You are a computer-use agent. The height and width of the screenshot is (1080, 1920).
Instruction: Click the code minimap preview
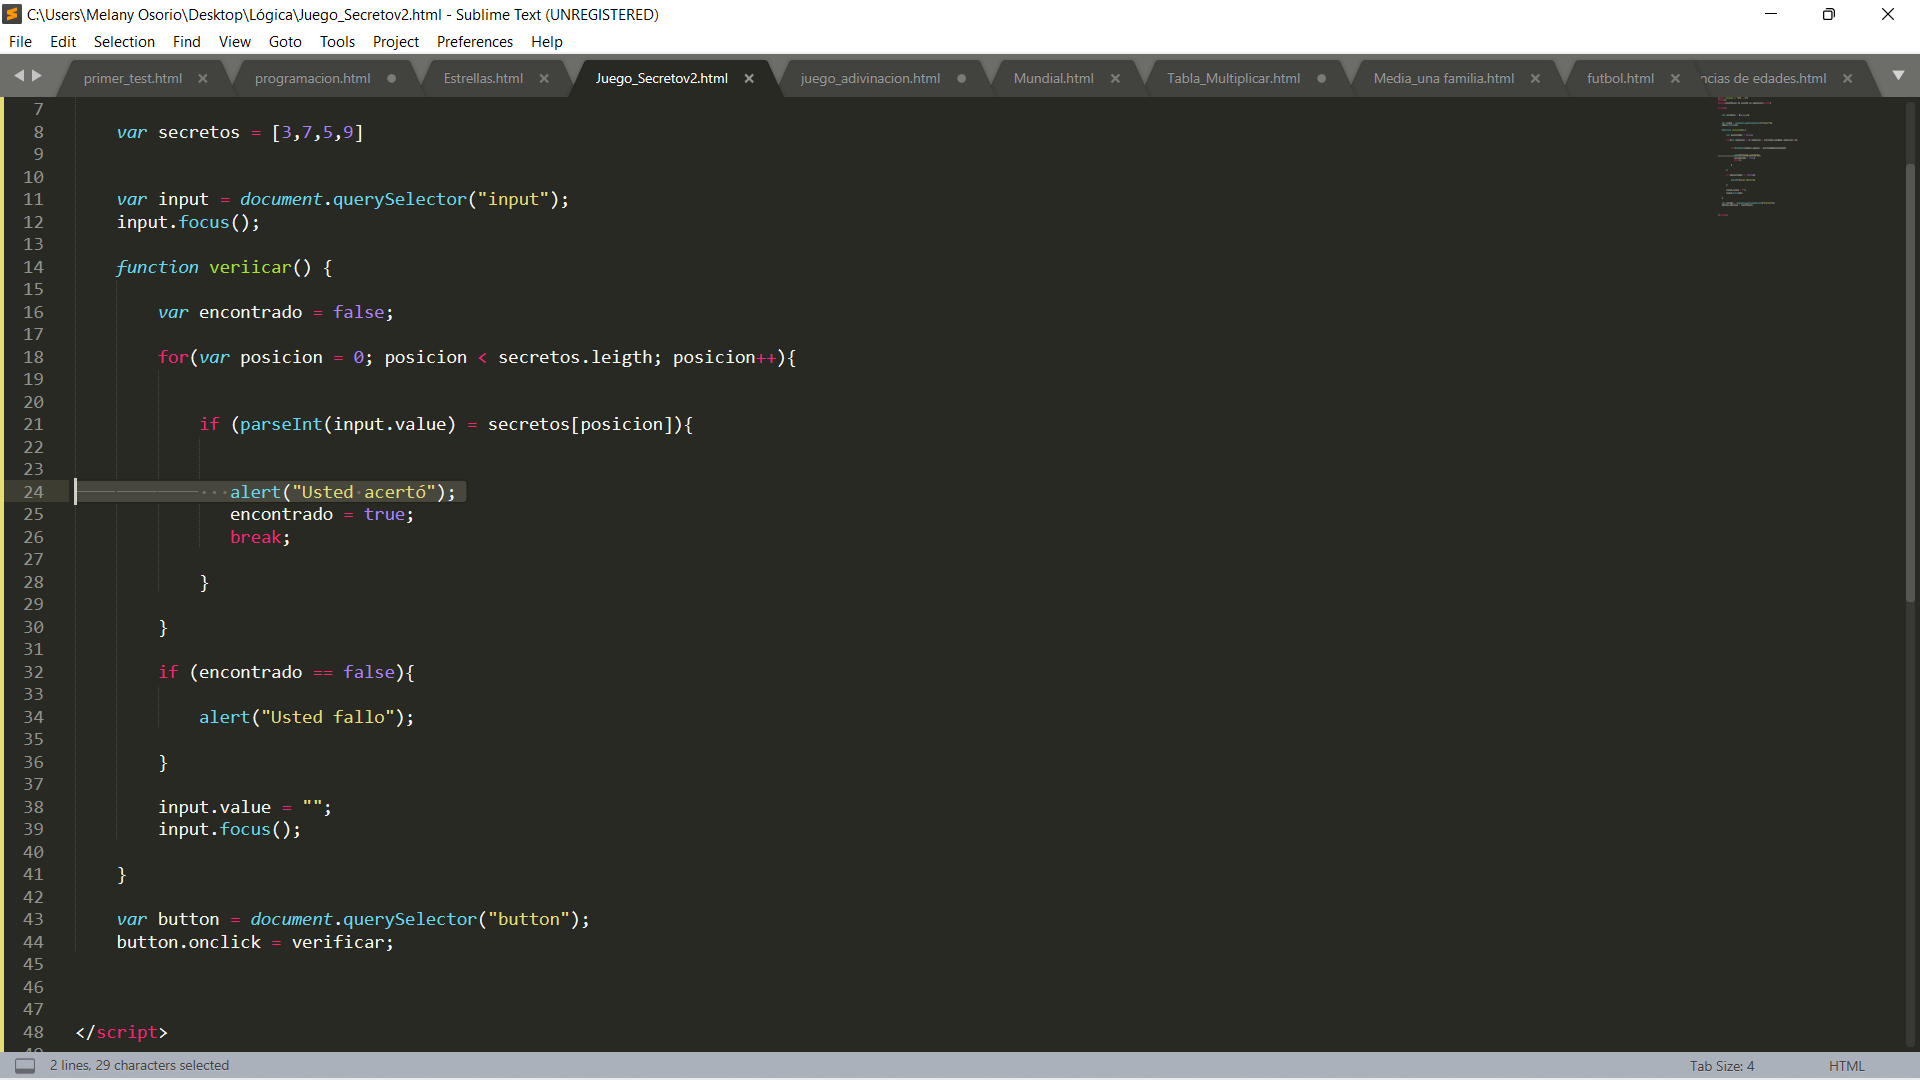(1756, 157)
